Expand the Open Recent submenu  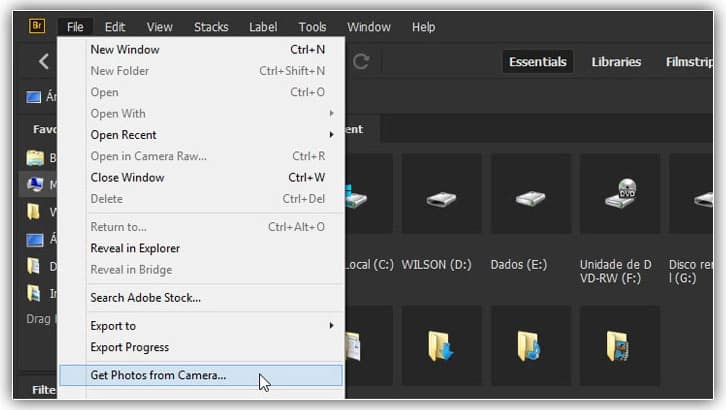[201, 135]
